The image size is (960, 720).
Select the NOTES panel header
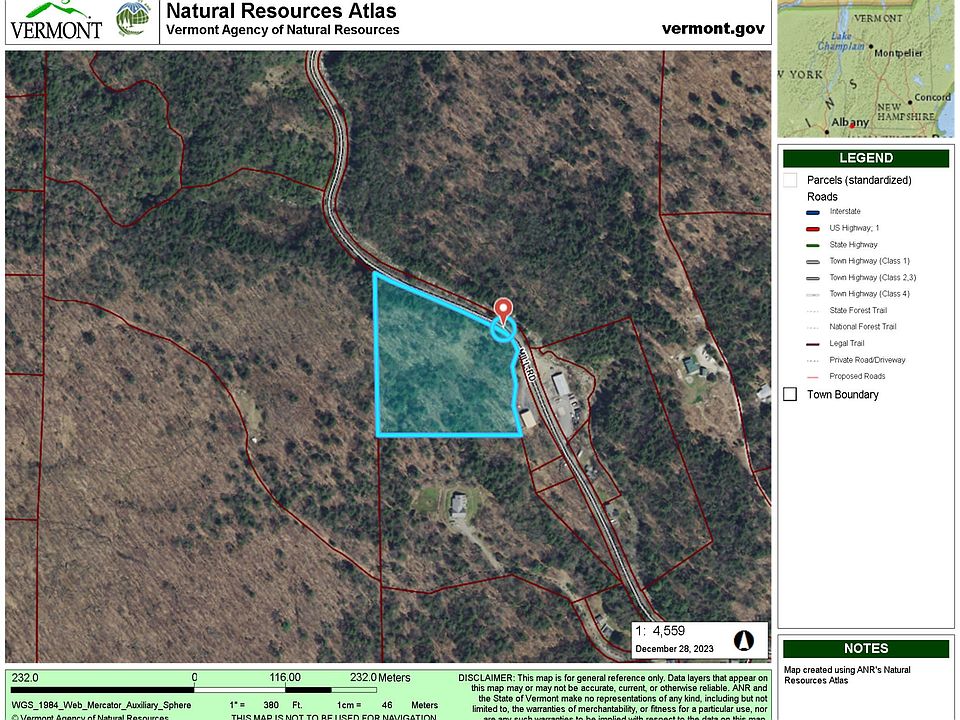(866, 648)
